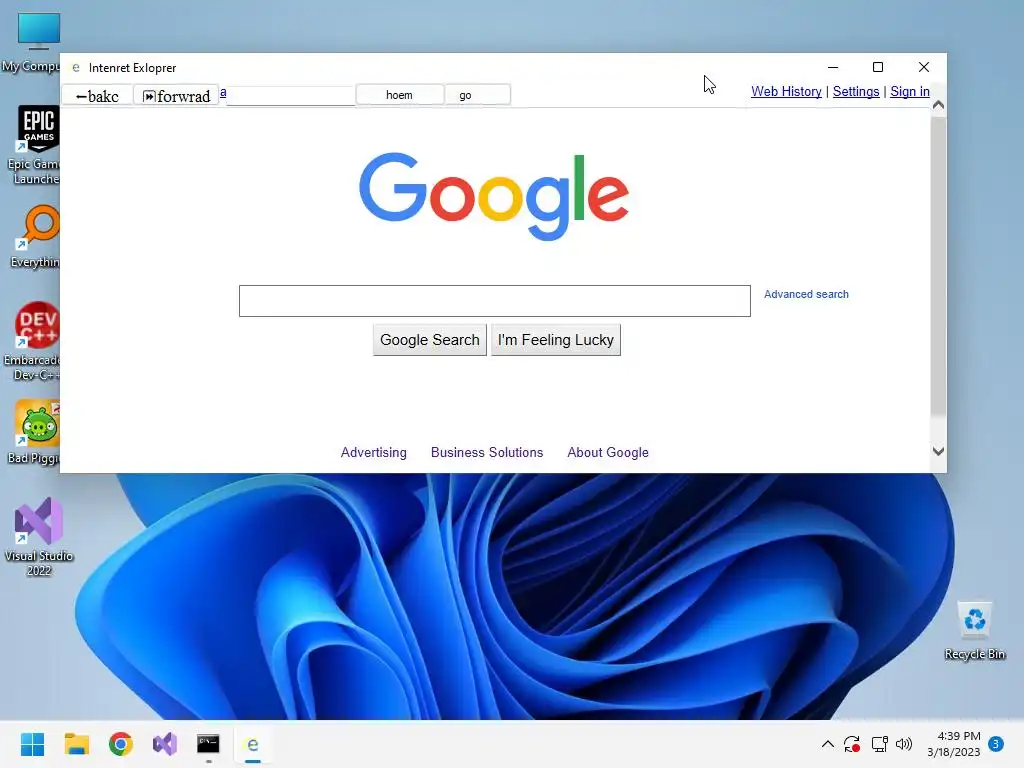Image resolution: width=1024 pixels, height=768 pixels.
Task: Click the scrollbar down arrow
Action: coord(938,451)
